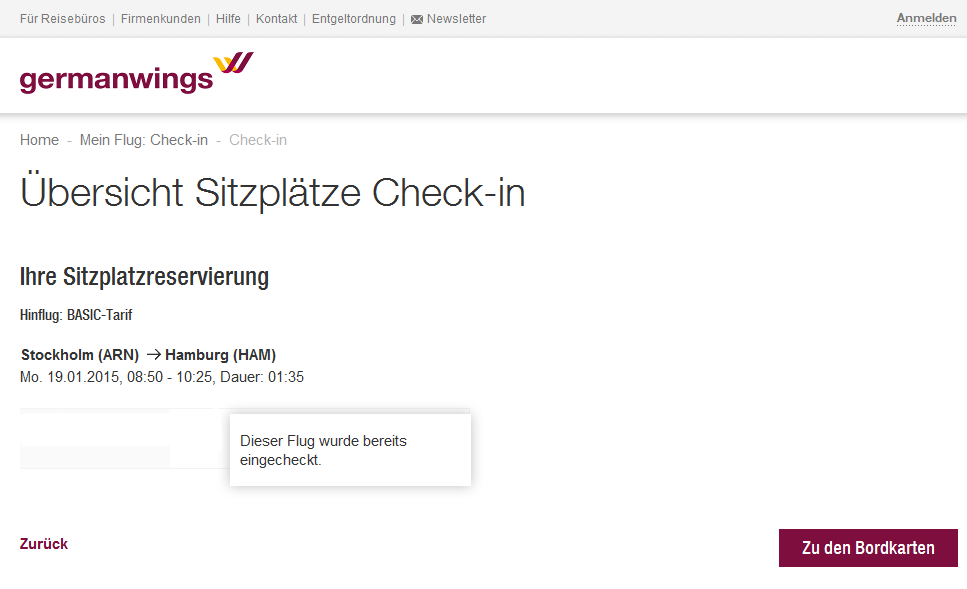Open the Für Reisebüros link
This screenshot has width=967, height=589.
click(62, 19)
